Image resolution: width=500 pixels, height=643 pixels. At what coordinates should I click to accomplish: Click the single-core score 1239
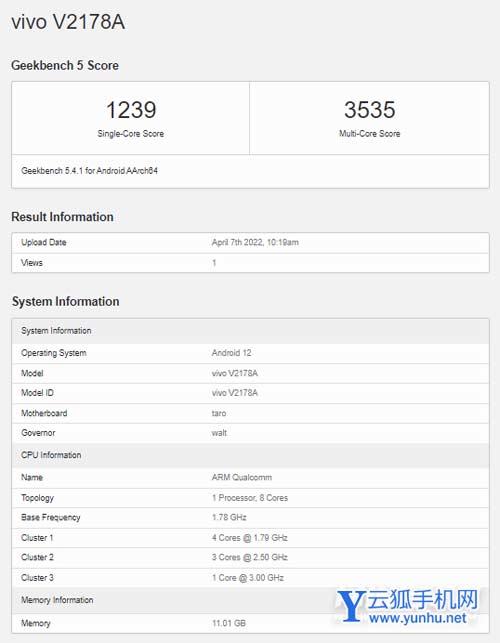pos(131,109)
